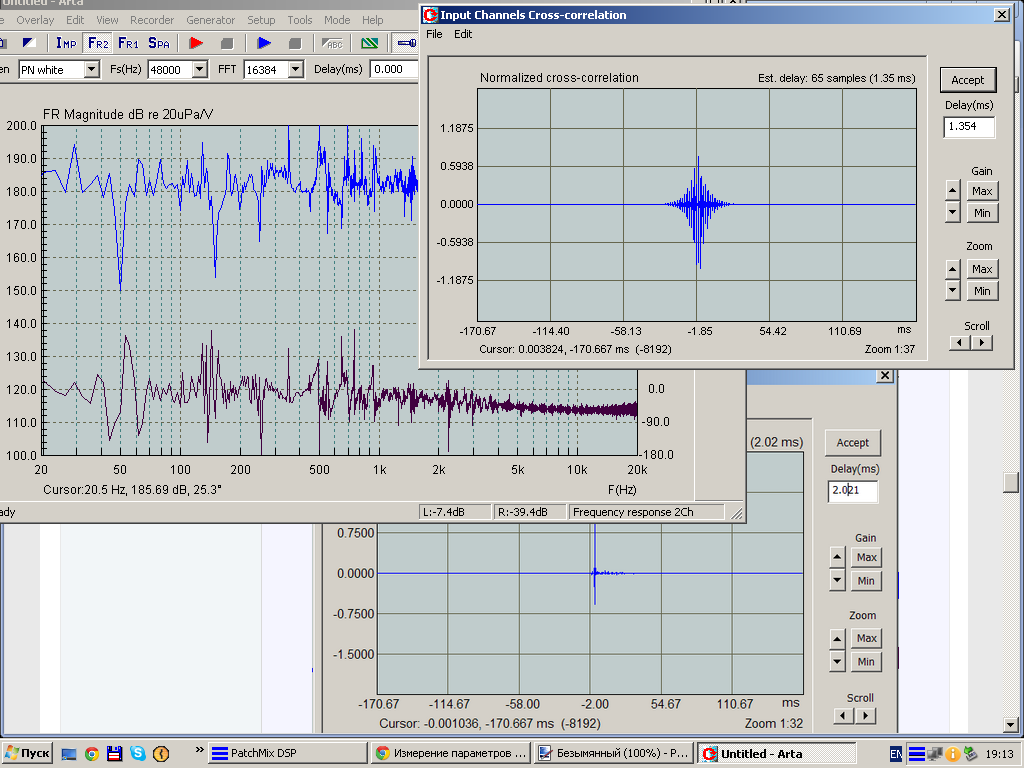The image size is (1024, 768).
Task: Select FR1 single-channel frequency response mode
Action: (128, 43)
